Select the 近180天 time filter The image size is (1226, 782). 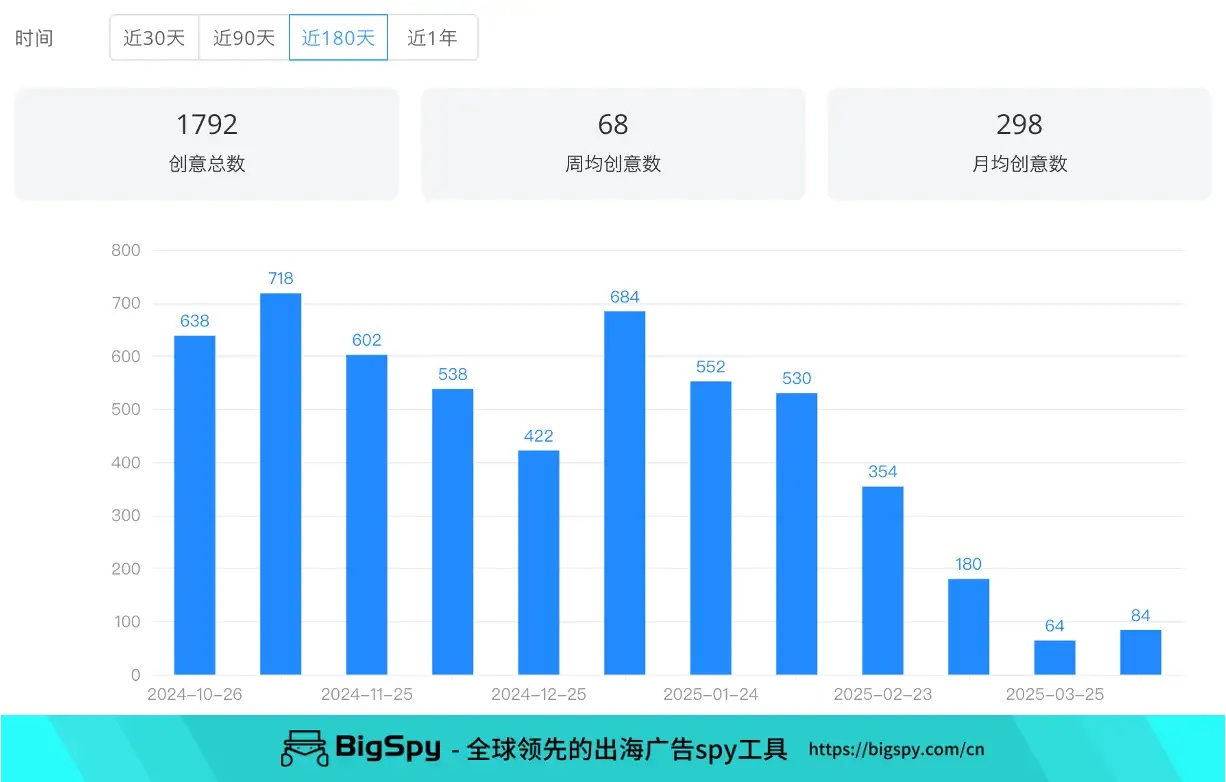coord(338,37)
